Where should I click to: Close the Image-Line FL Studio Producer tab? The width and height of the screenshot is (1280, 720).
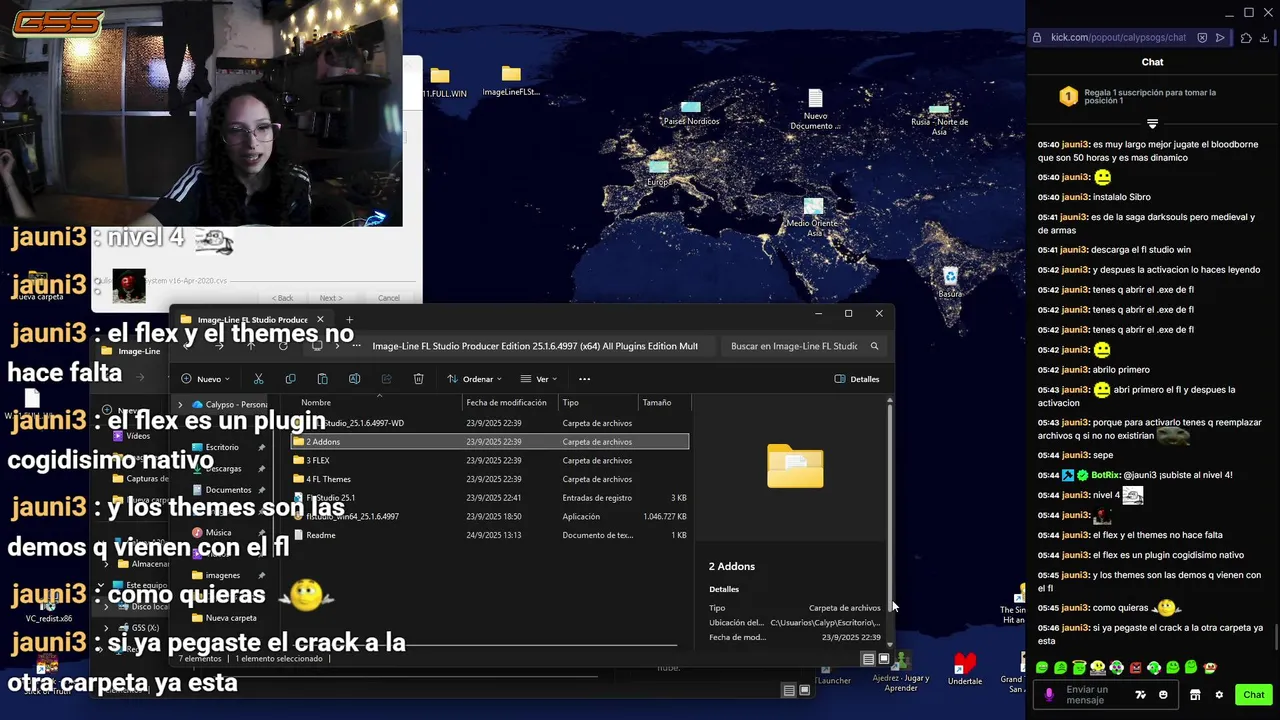[x=322, y=320]
